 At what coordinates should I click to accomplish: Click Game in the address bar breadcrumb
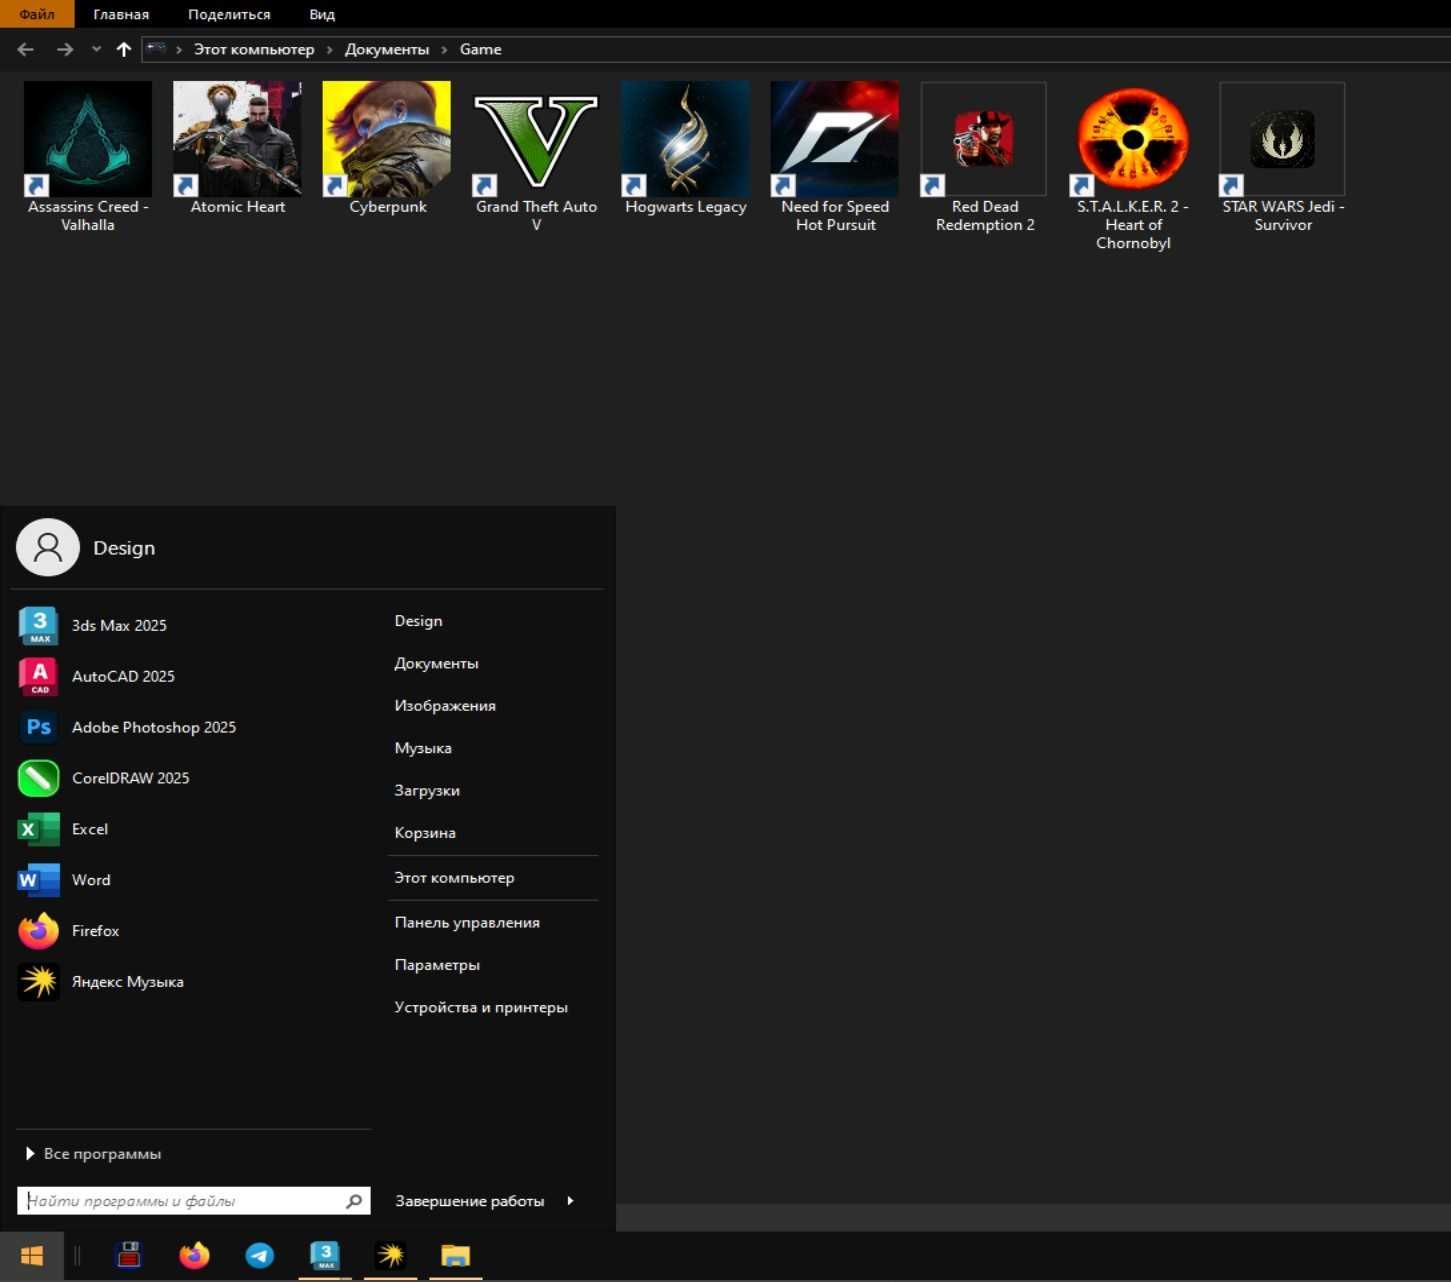click(481, 49)
